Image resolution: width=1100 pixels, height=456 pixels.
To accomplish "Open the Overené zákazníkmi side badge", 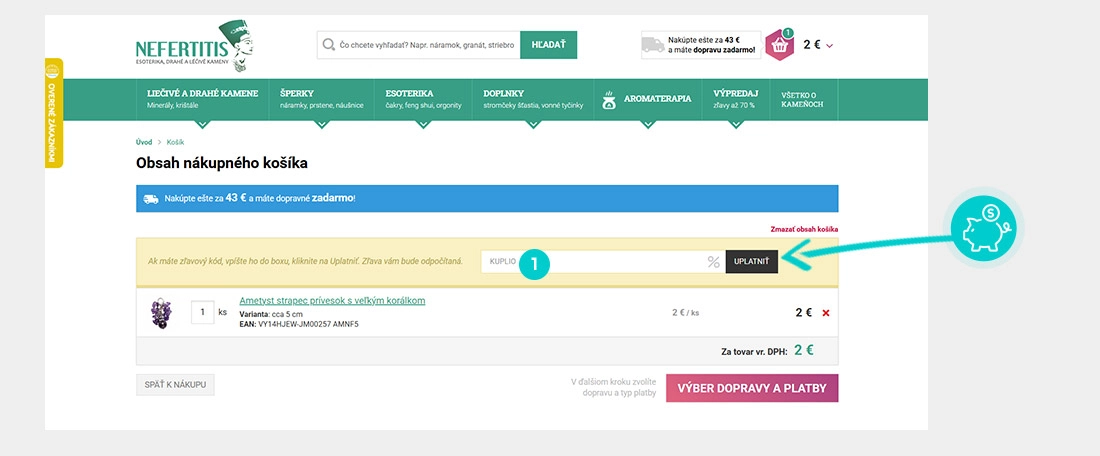I will tap(54, 112).
